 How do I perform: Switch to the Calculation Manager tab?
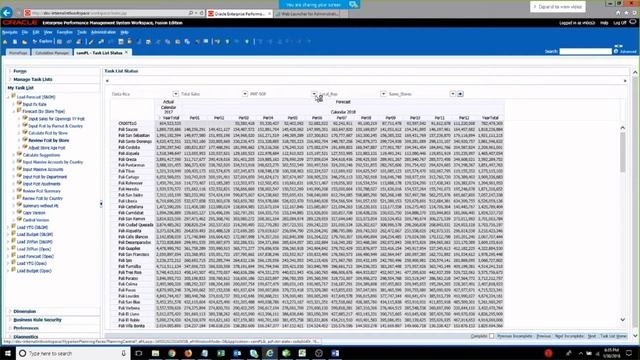(52, 53)
